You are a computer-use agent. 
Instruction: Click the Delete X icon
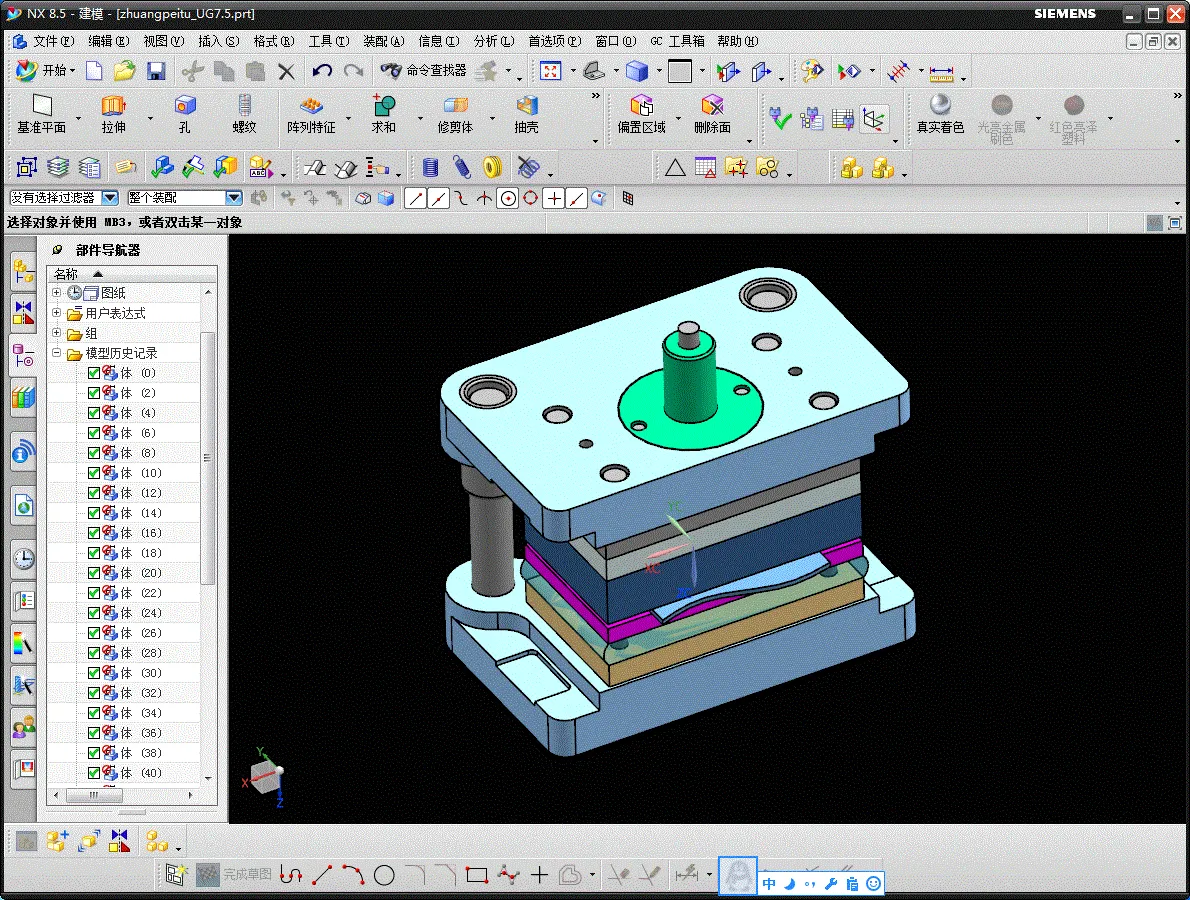coord(286,72)
